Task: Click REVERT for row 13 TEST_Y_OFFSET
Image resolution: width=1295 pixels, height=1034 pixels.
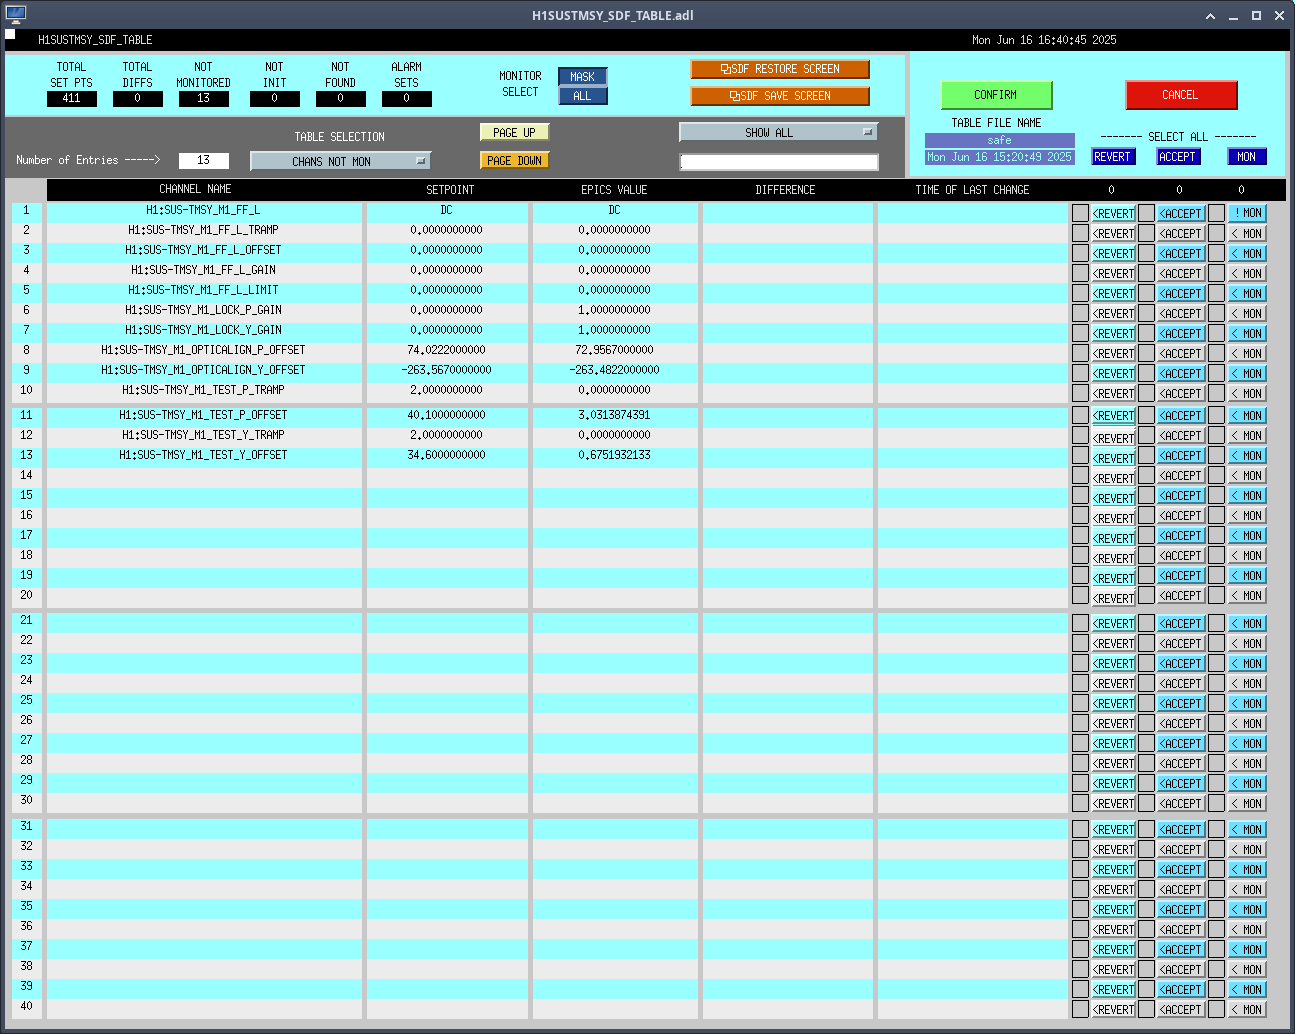Action: [x=1113, y=458]
